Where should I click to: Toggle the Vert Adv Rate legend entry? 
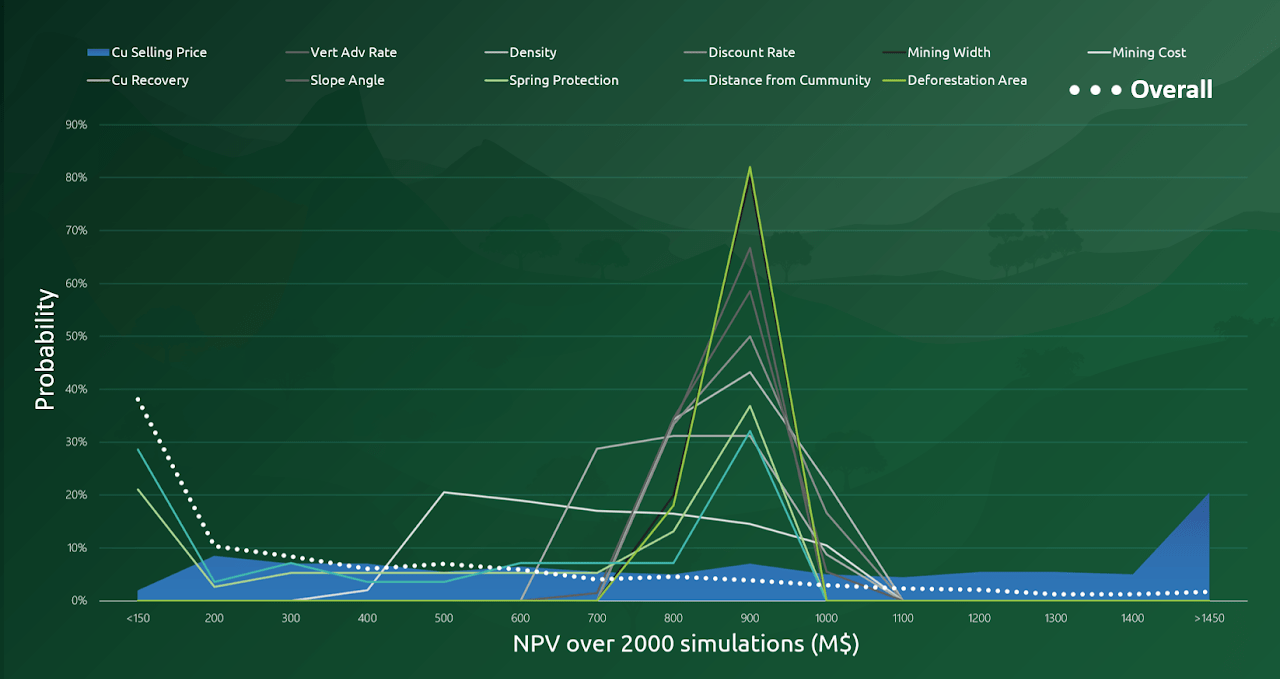point(353,52)
